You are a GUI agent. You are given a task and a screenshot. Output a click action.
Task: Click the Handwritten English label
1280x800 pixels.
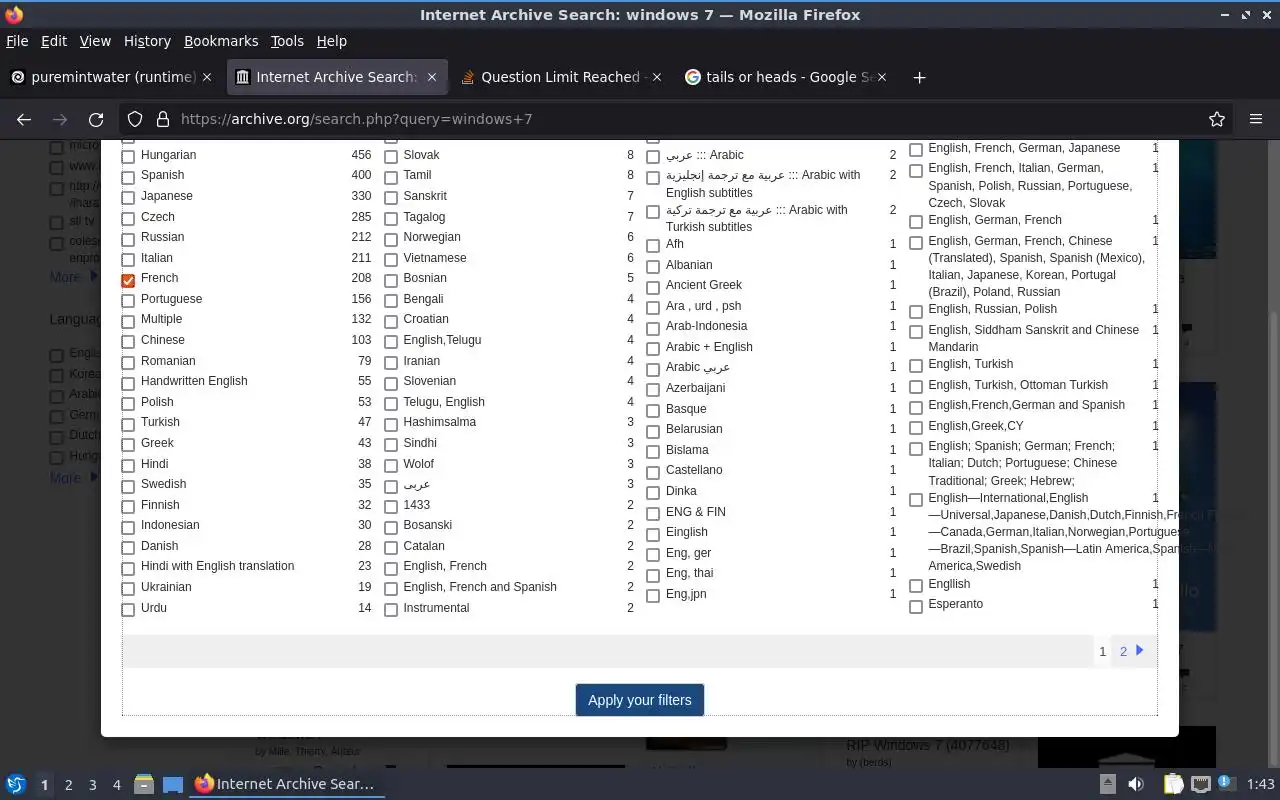(x=194, y=381)
